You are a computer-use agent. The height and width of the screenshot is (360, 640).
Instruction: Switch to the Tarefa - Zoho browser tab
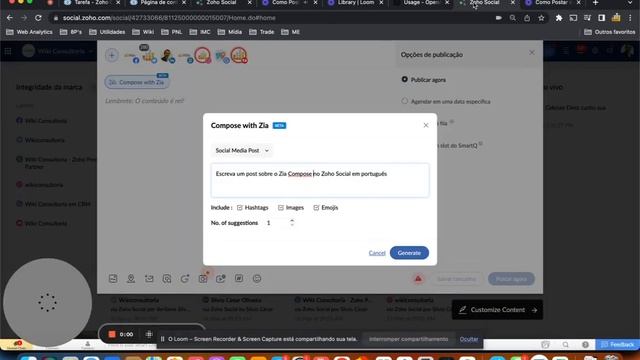91,3
